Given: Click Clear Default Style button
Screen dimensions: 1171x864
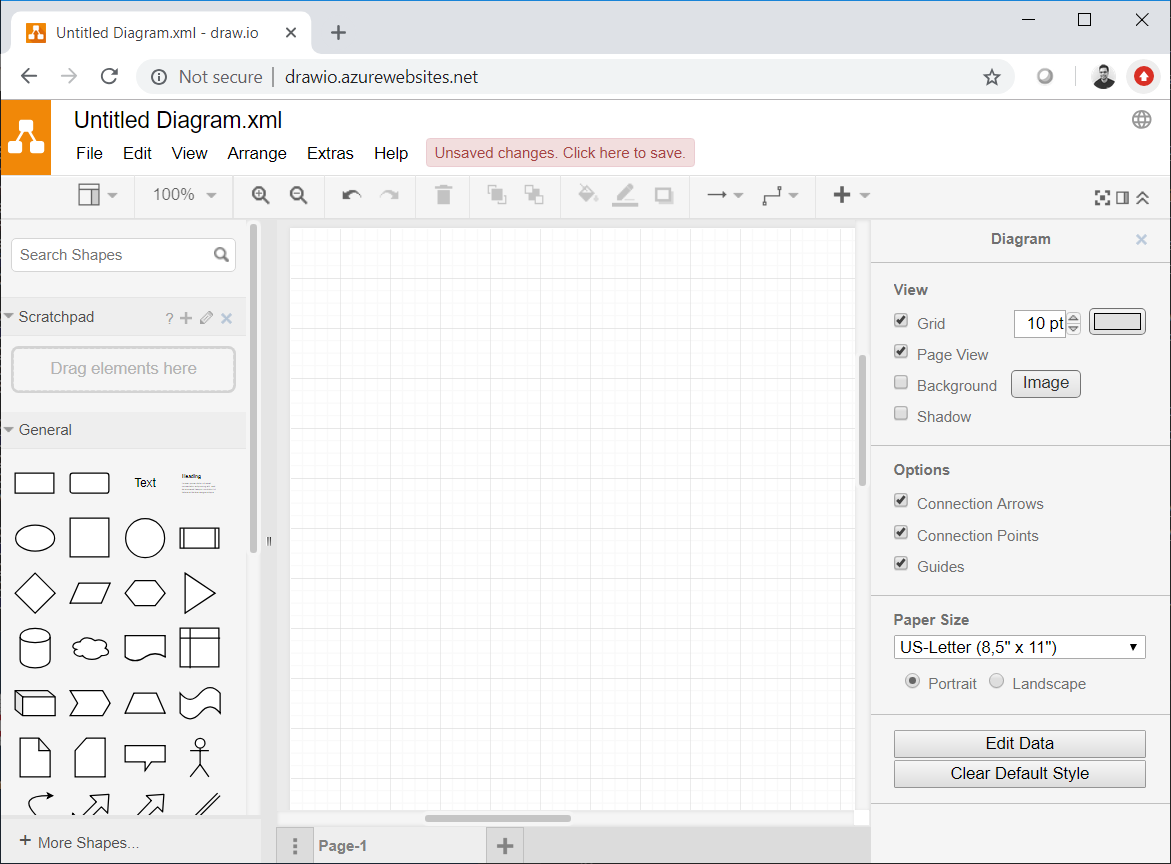Looking at the screenshot, I should click(x=1019, y=774).
